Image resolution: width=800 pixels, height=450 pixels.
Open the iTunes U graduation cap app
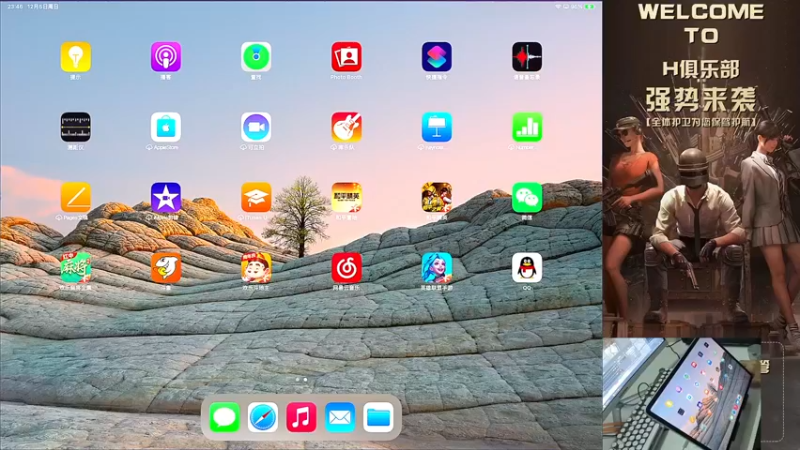[256, 197]
